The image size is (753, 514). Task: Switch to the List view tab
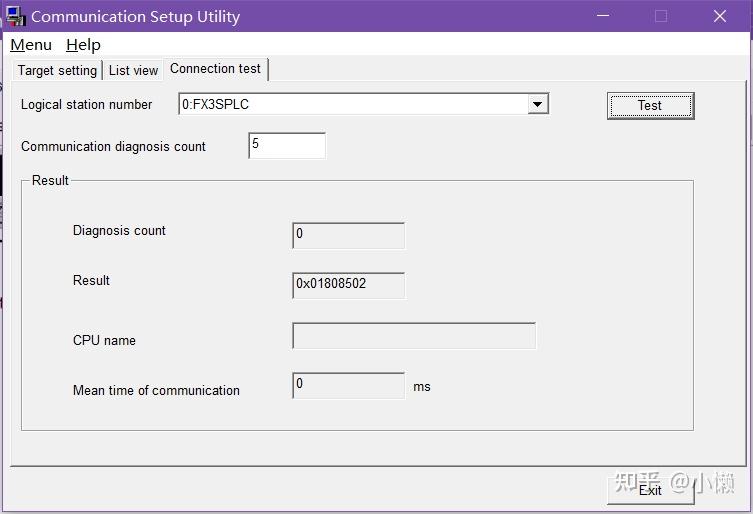tap(133, 70)
